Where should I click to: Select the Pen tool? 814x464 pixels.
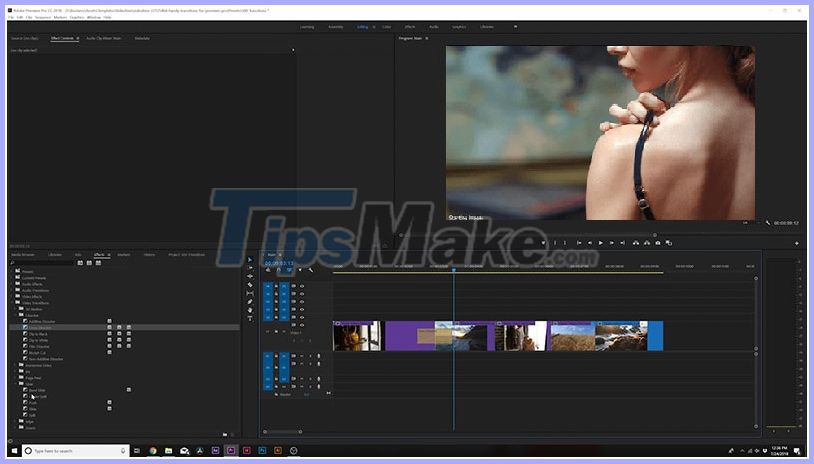tap(250, 302)
